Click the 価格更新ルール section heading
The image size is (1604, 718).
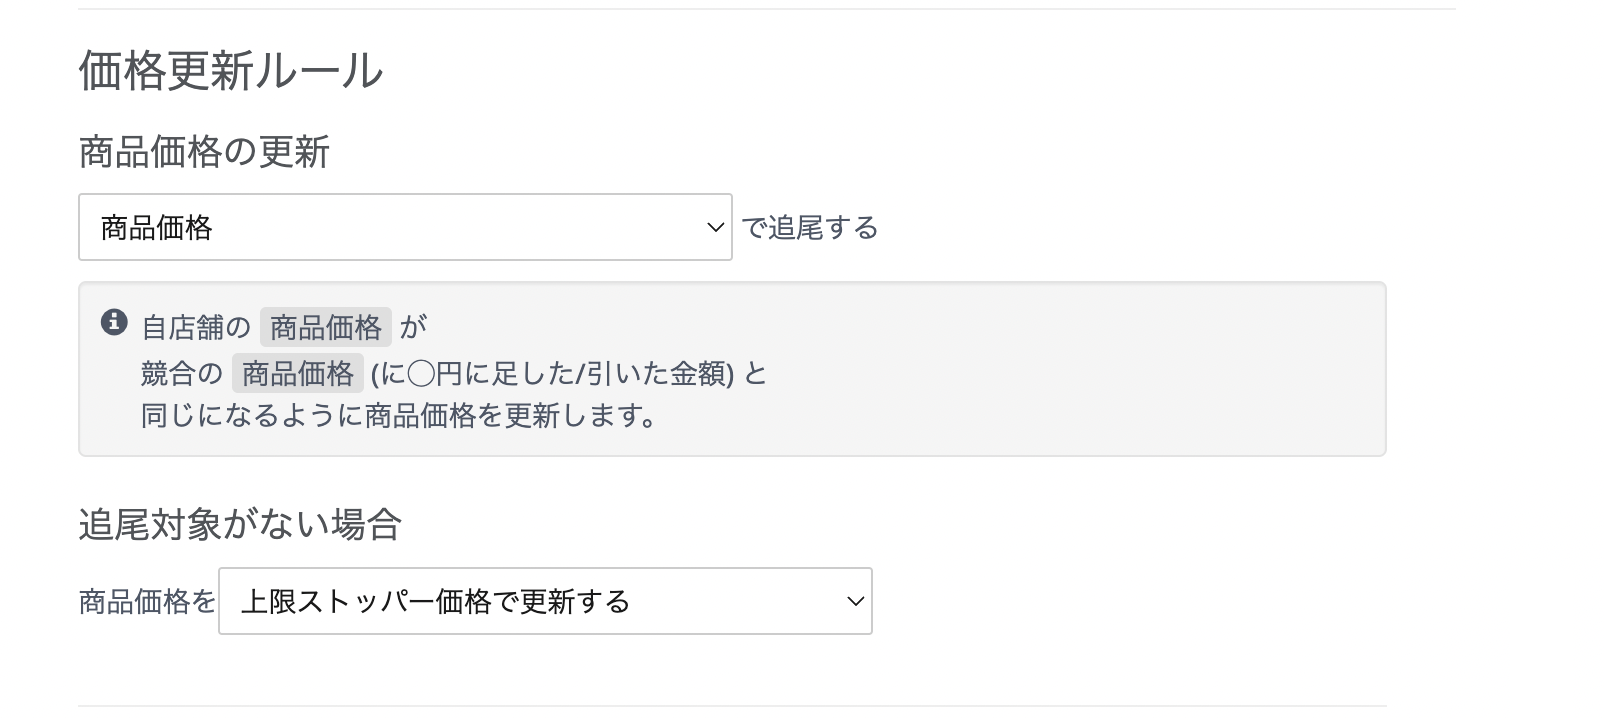[230, 71]
